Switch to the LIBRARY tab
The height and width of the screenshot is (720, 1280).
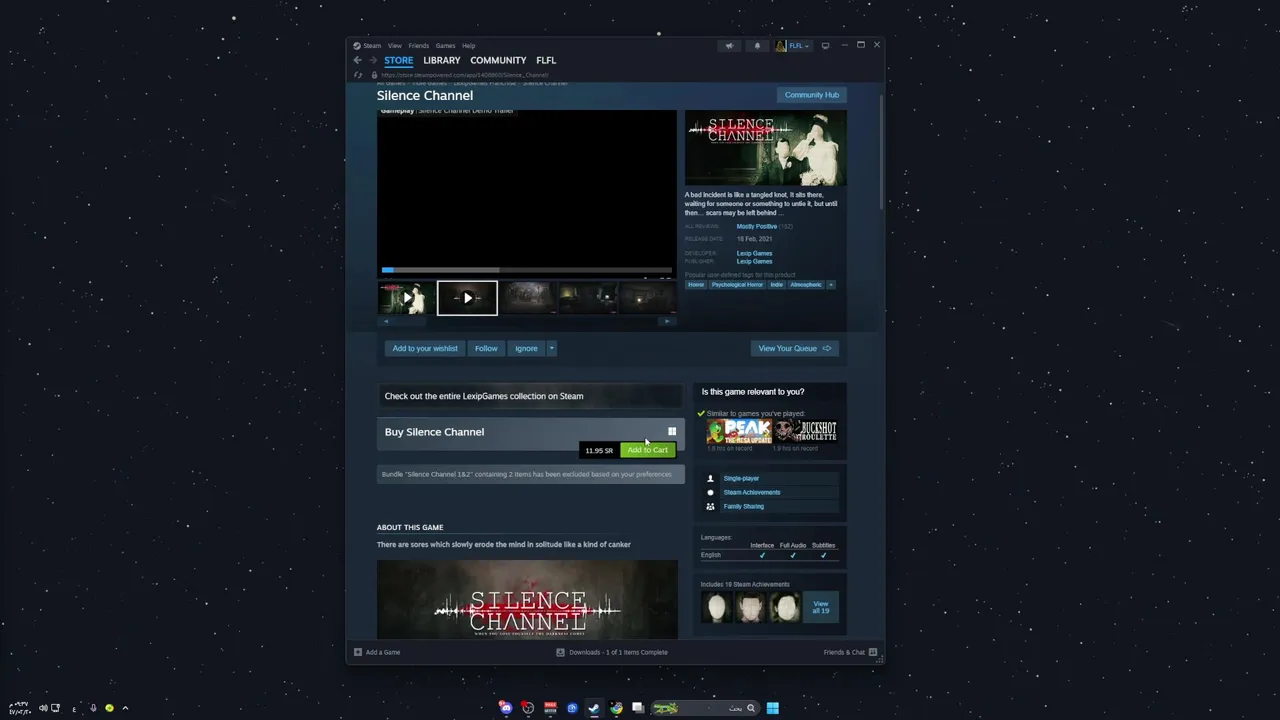(441, 60)
